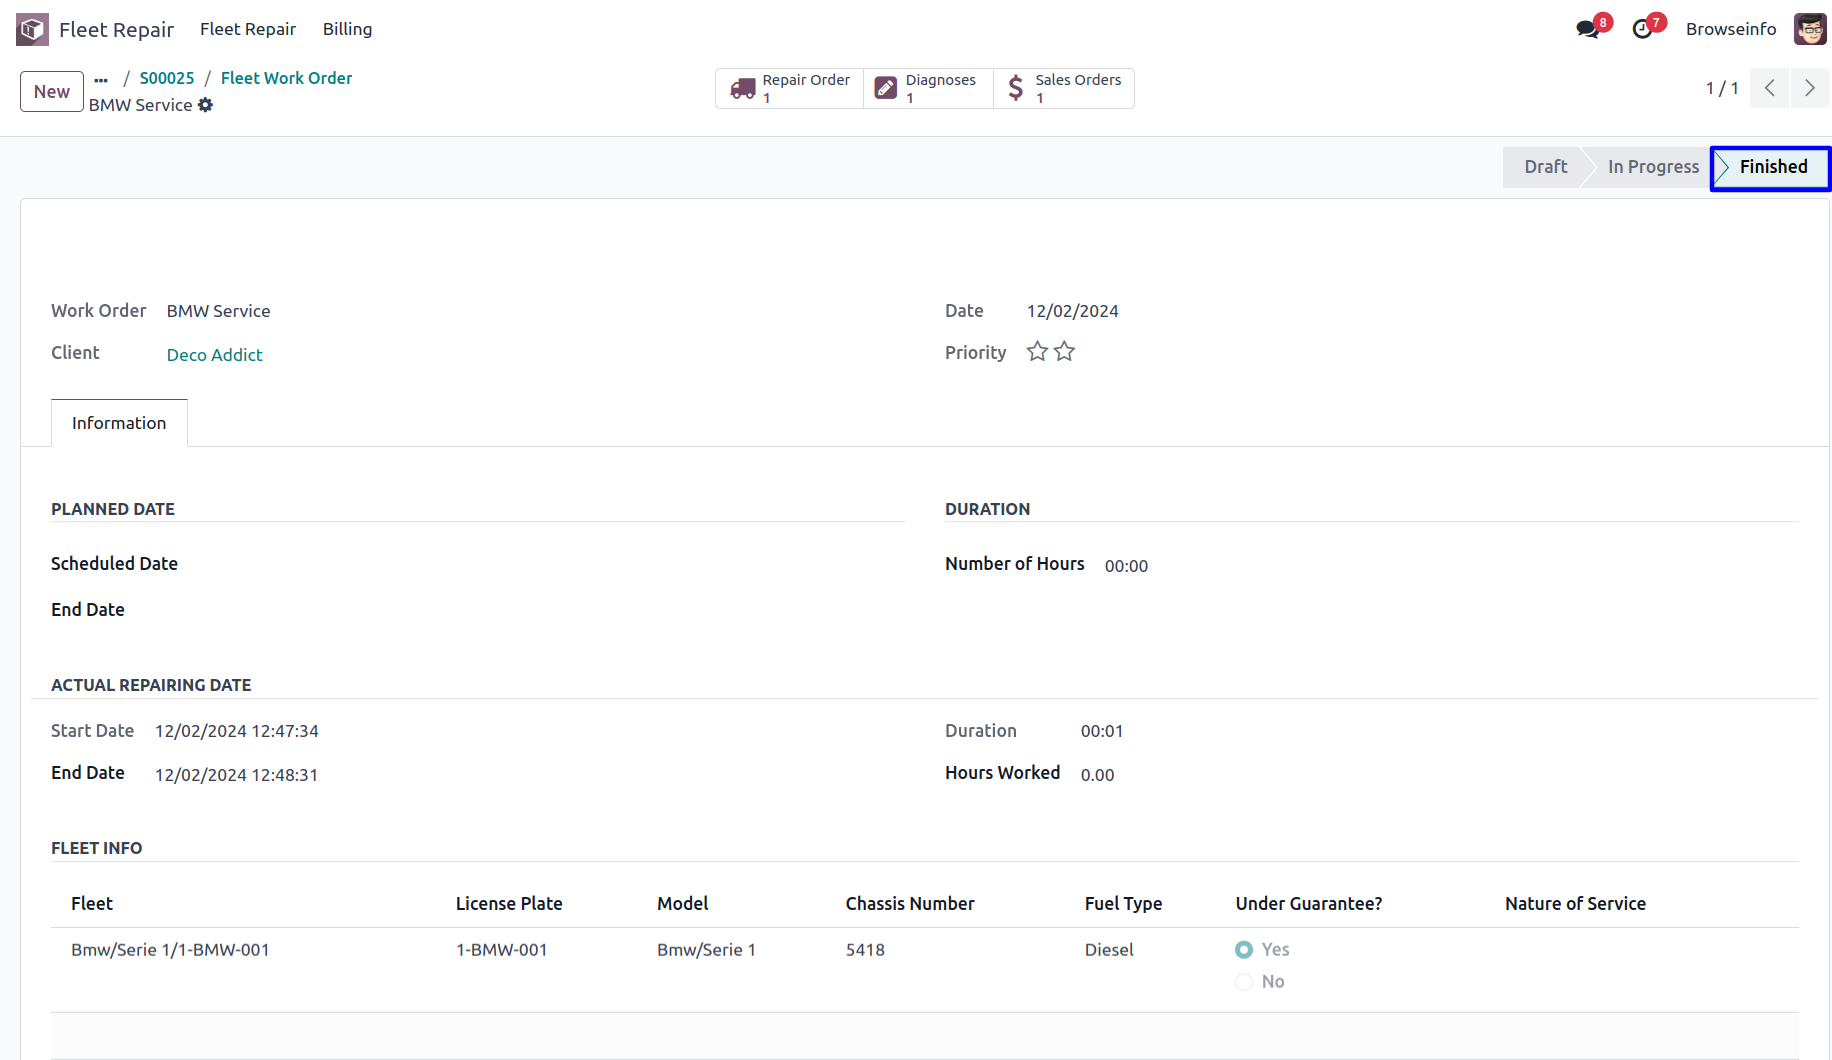Open the Deco Addict client link

[x=214, y=355]
